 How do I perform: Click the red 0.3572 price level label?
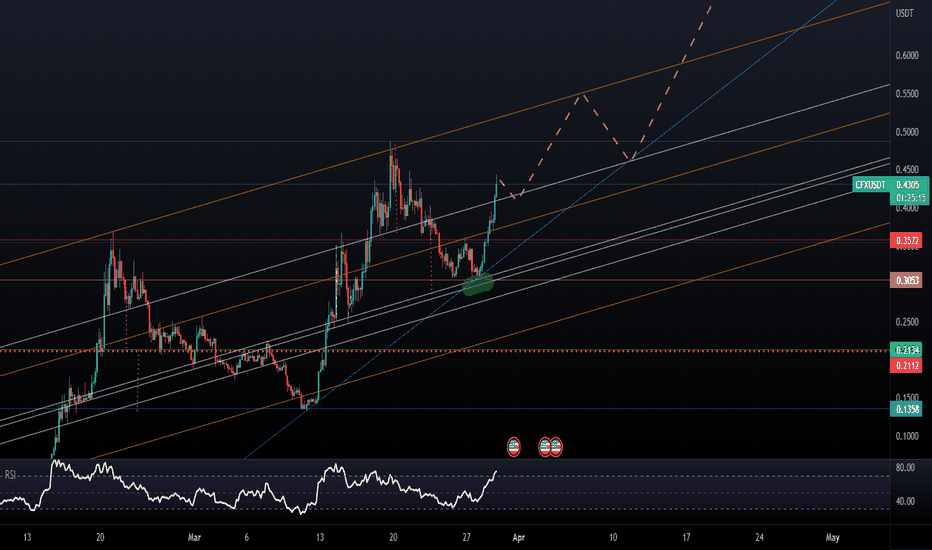(906, 241)
